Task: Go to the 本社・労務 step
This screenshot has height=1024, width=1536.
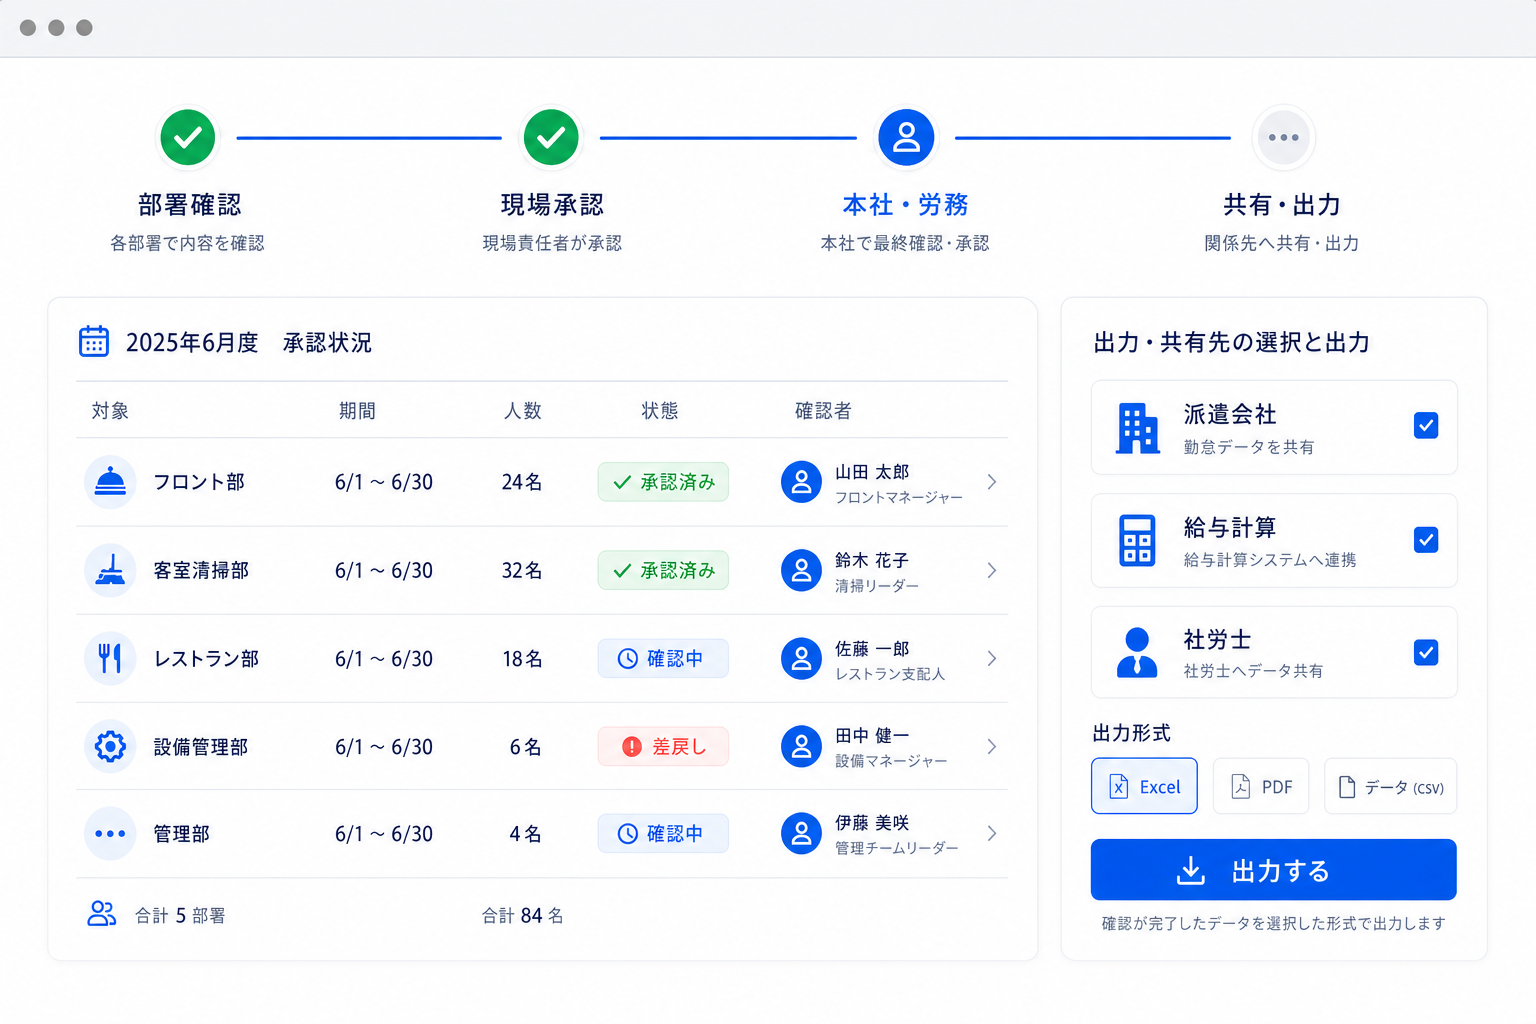Action: [x=906, y=137]
